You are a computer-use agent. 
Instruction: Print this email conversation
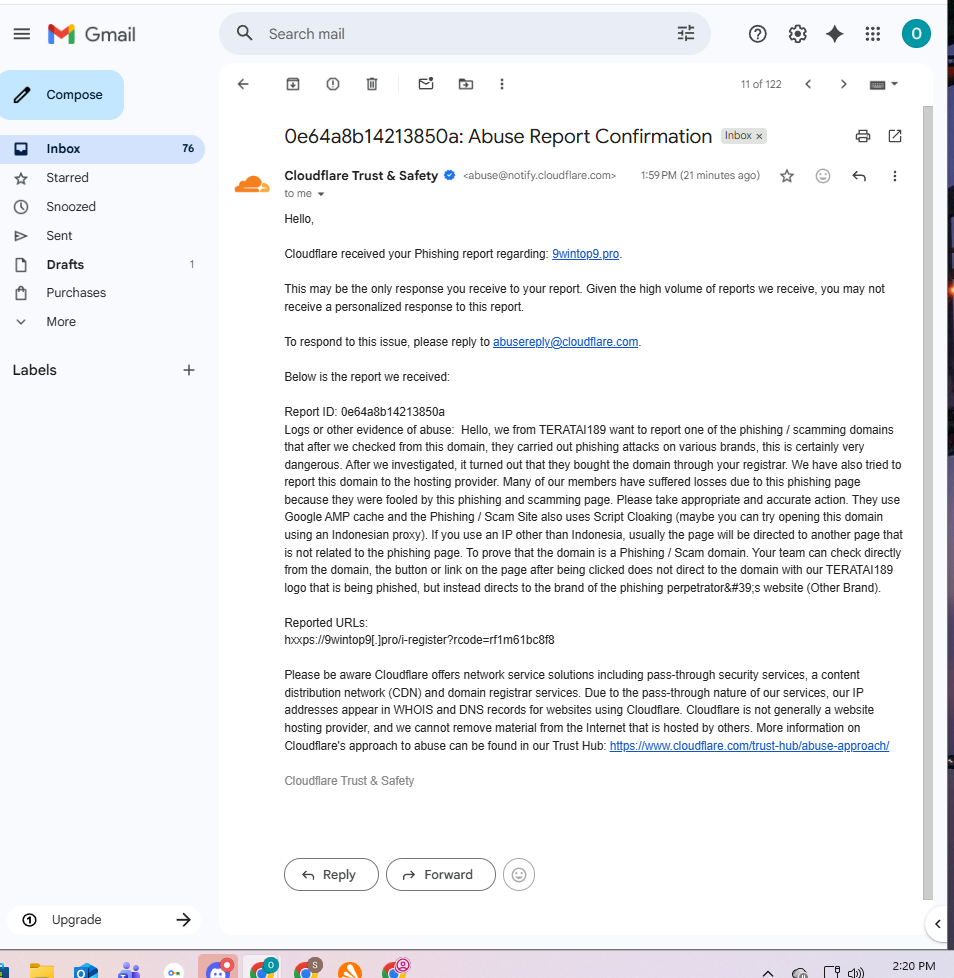[x=862, y=136]
